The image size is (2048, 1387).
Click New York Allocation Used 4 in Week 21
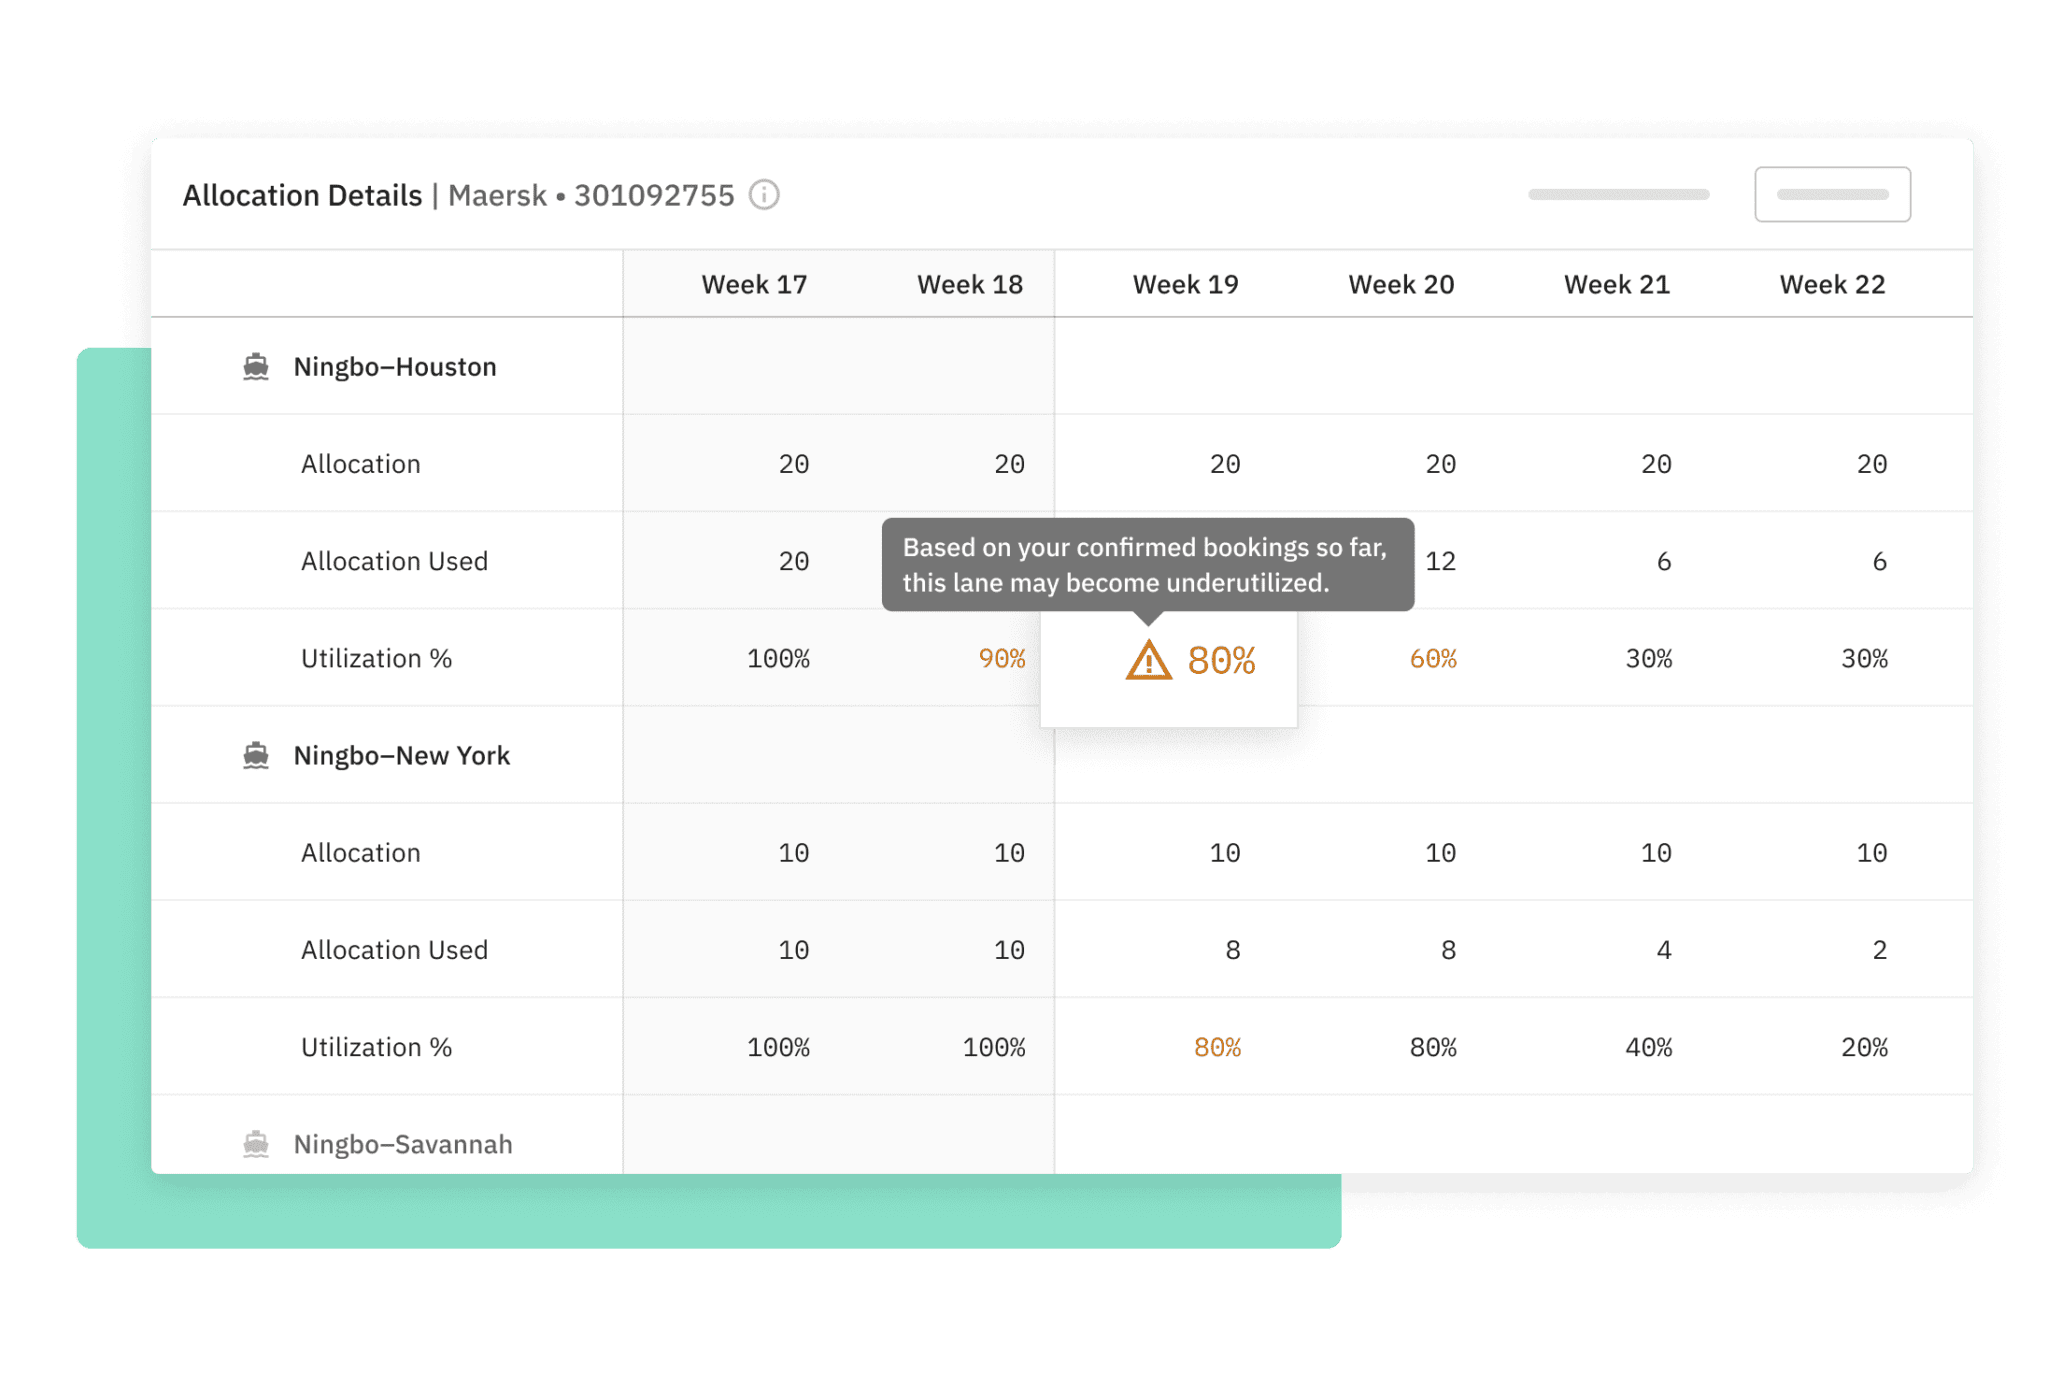(1664, 950)
